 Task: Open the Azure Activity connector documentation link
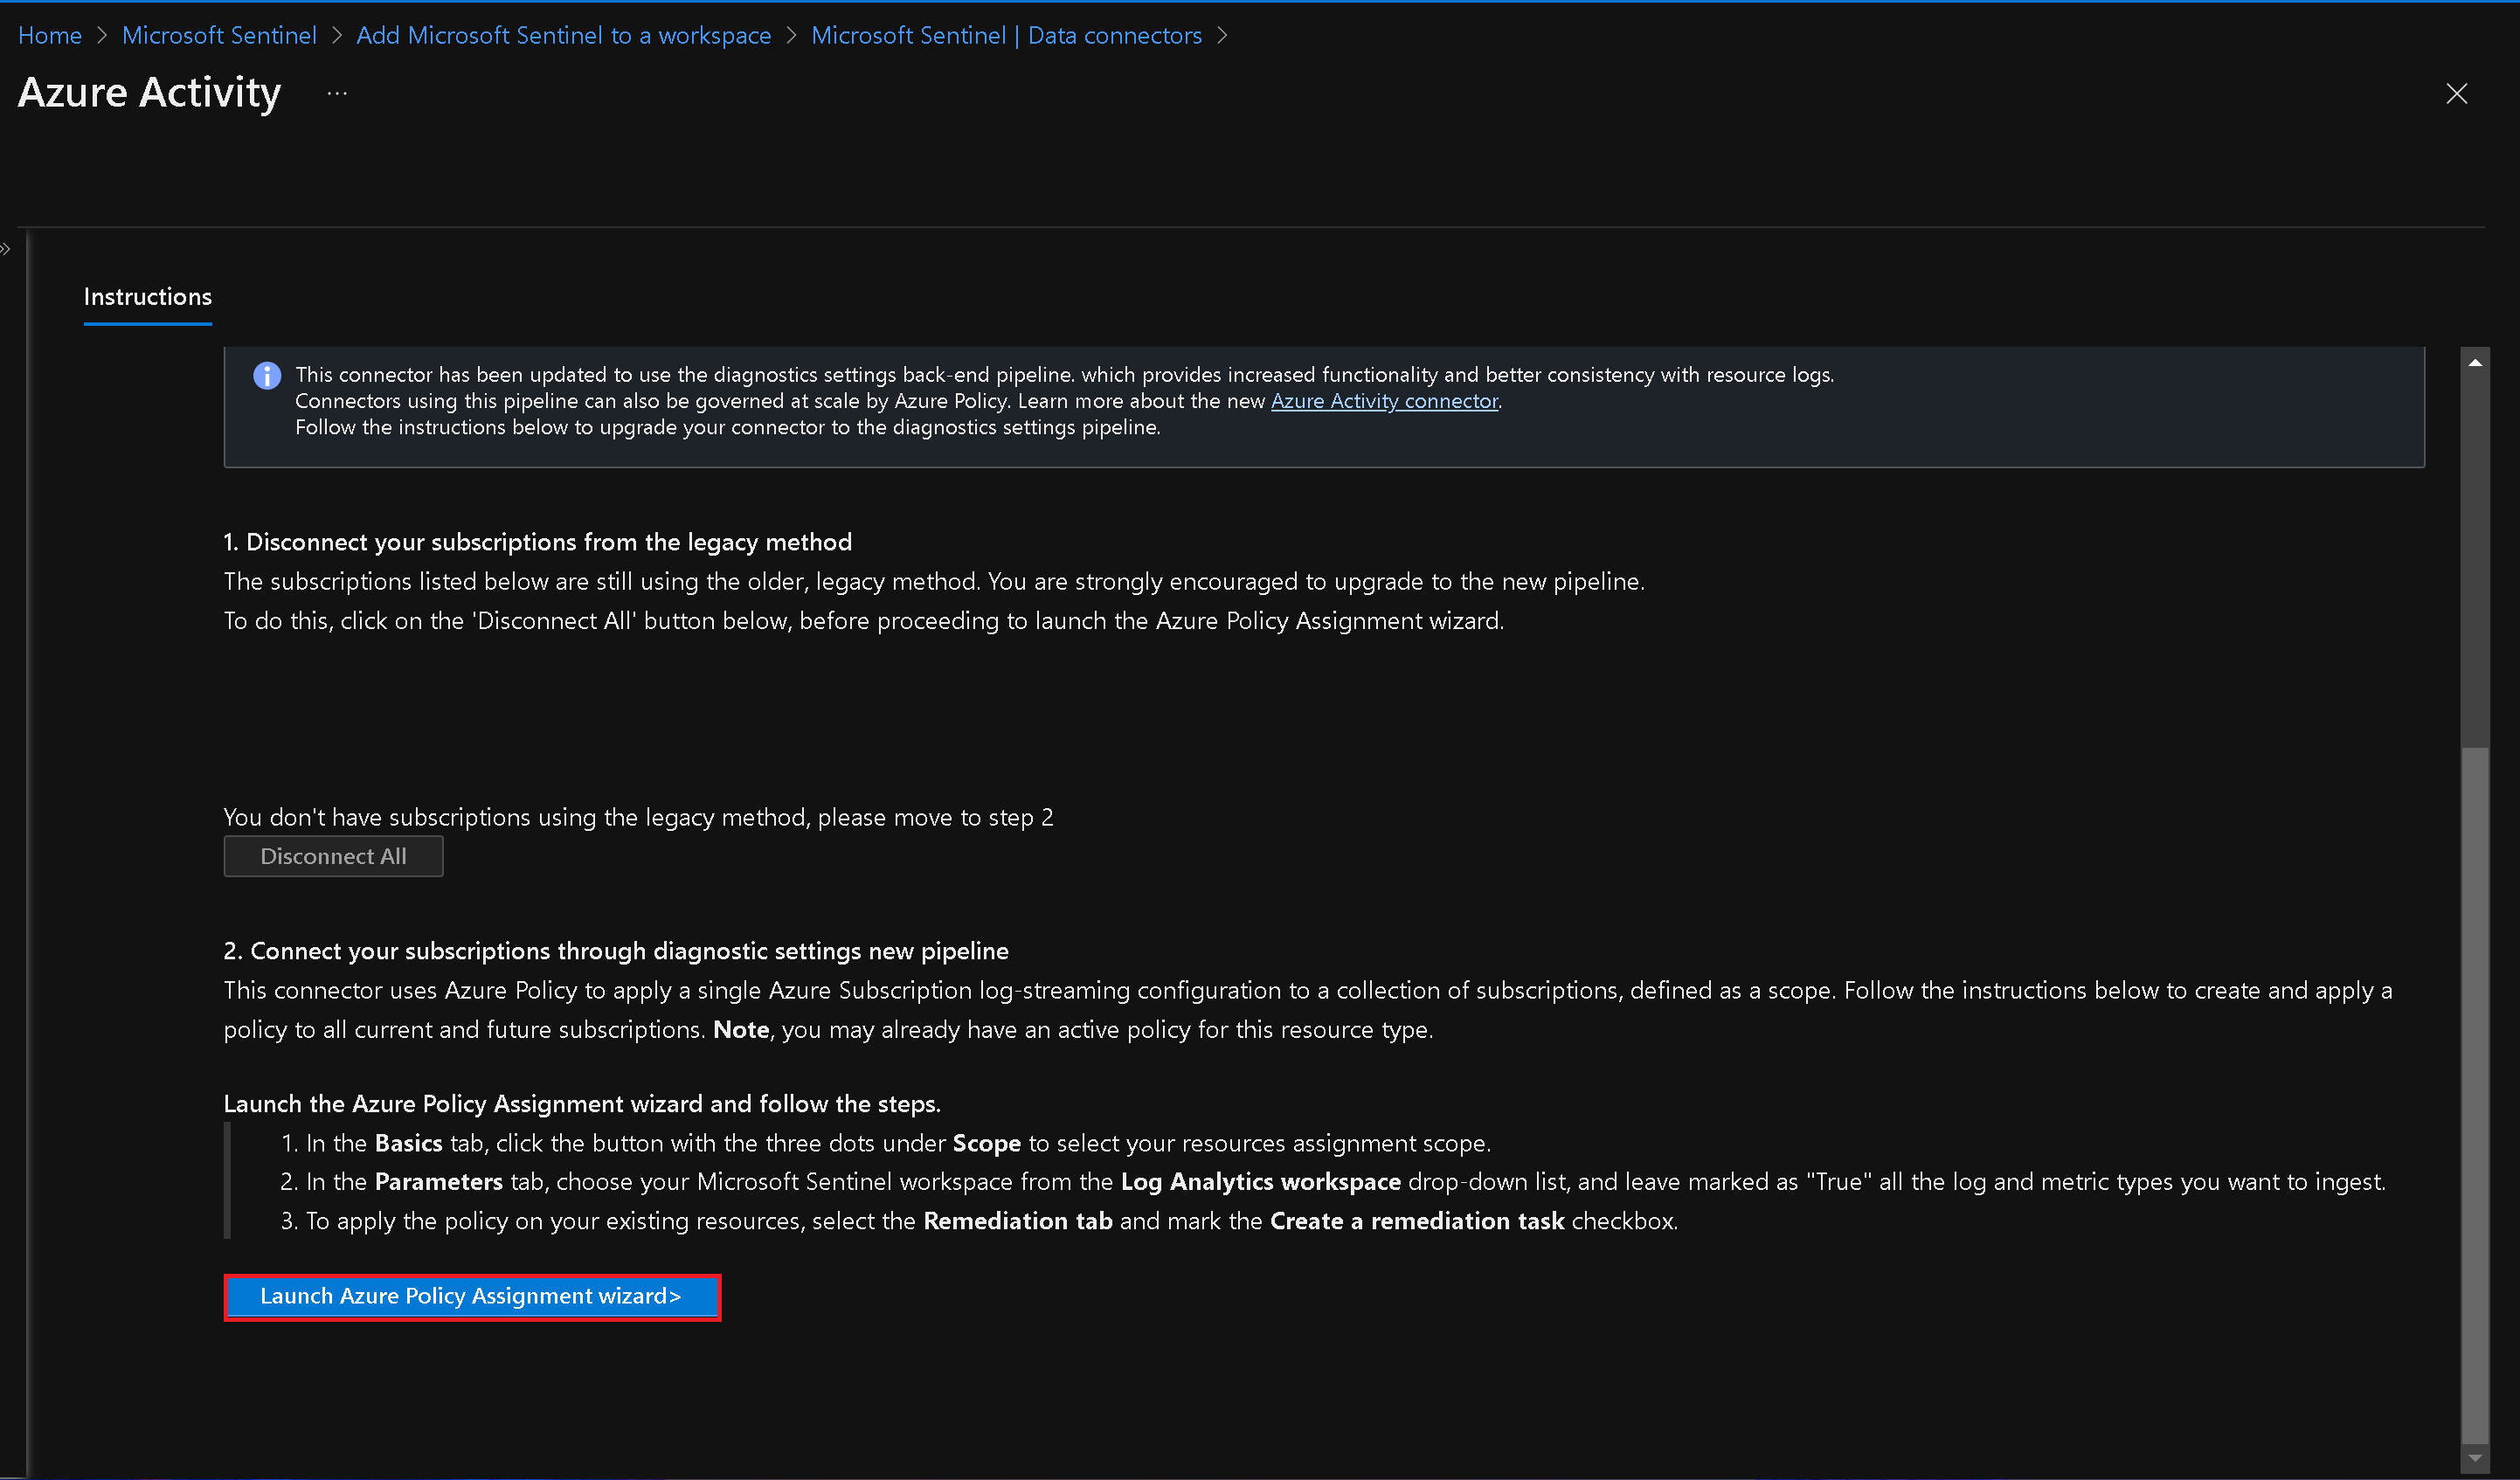pos(1384,400)
